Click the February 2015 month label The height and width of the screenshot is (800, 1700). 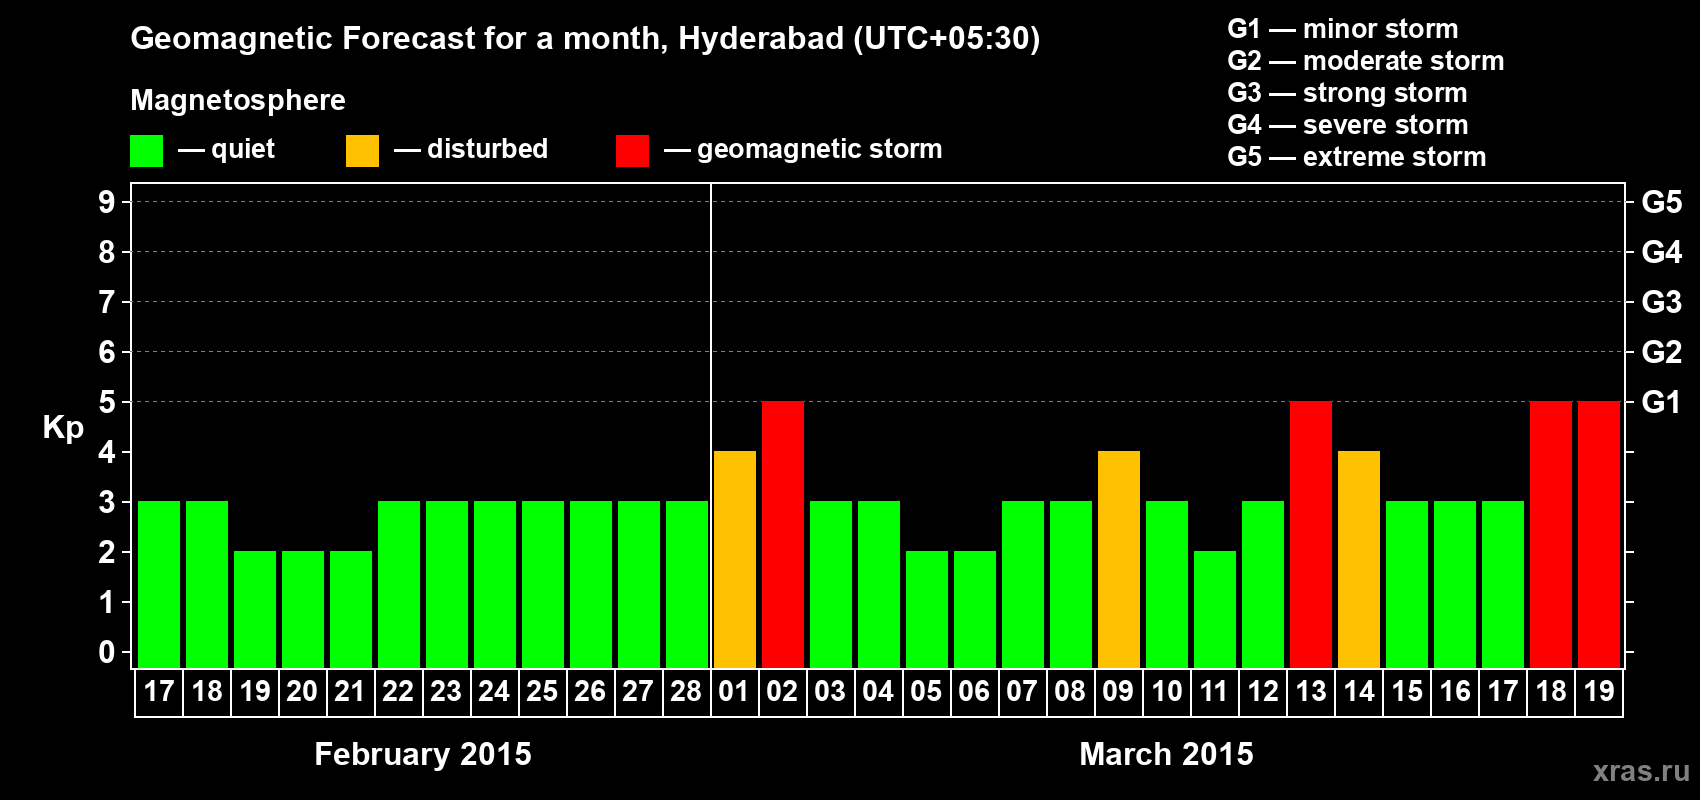coord(423,754)
